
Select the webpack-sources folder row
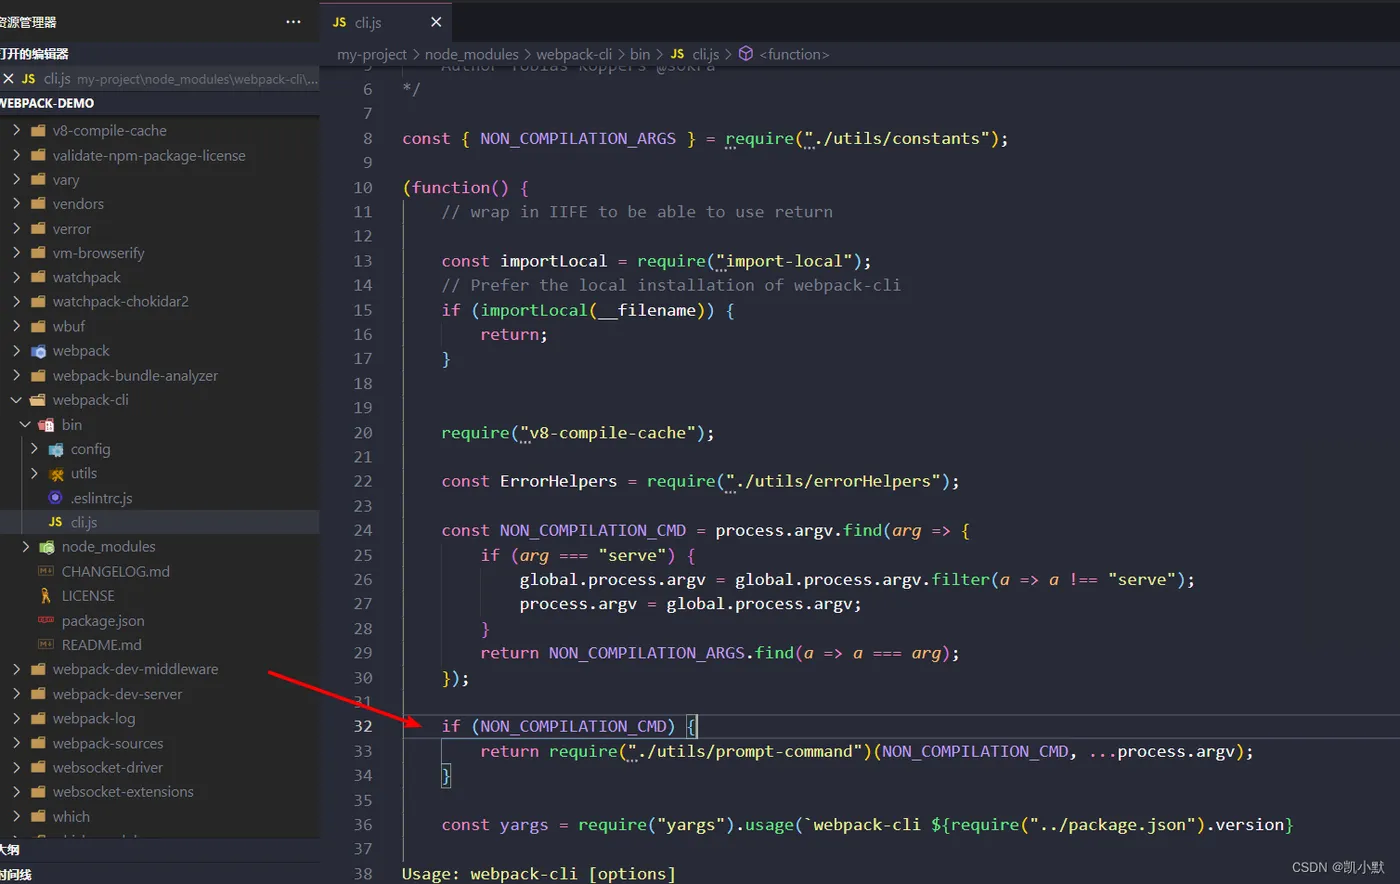point(160,743)
